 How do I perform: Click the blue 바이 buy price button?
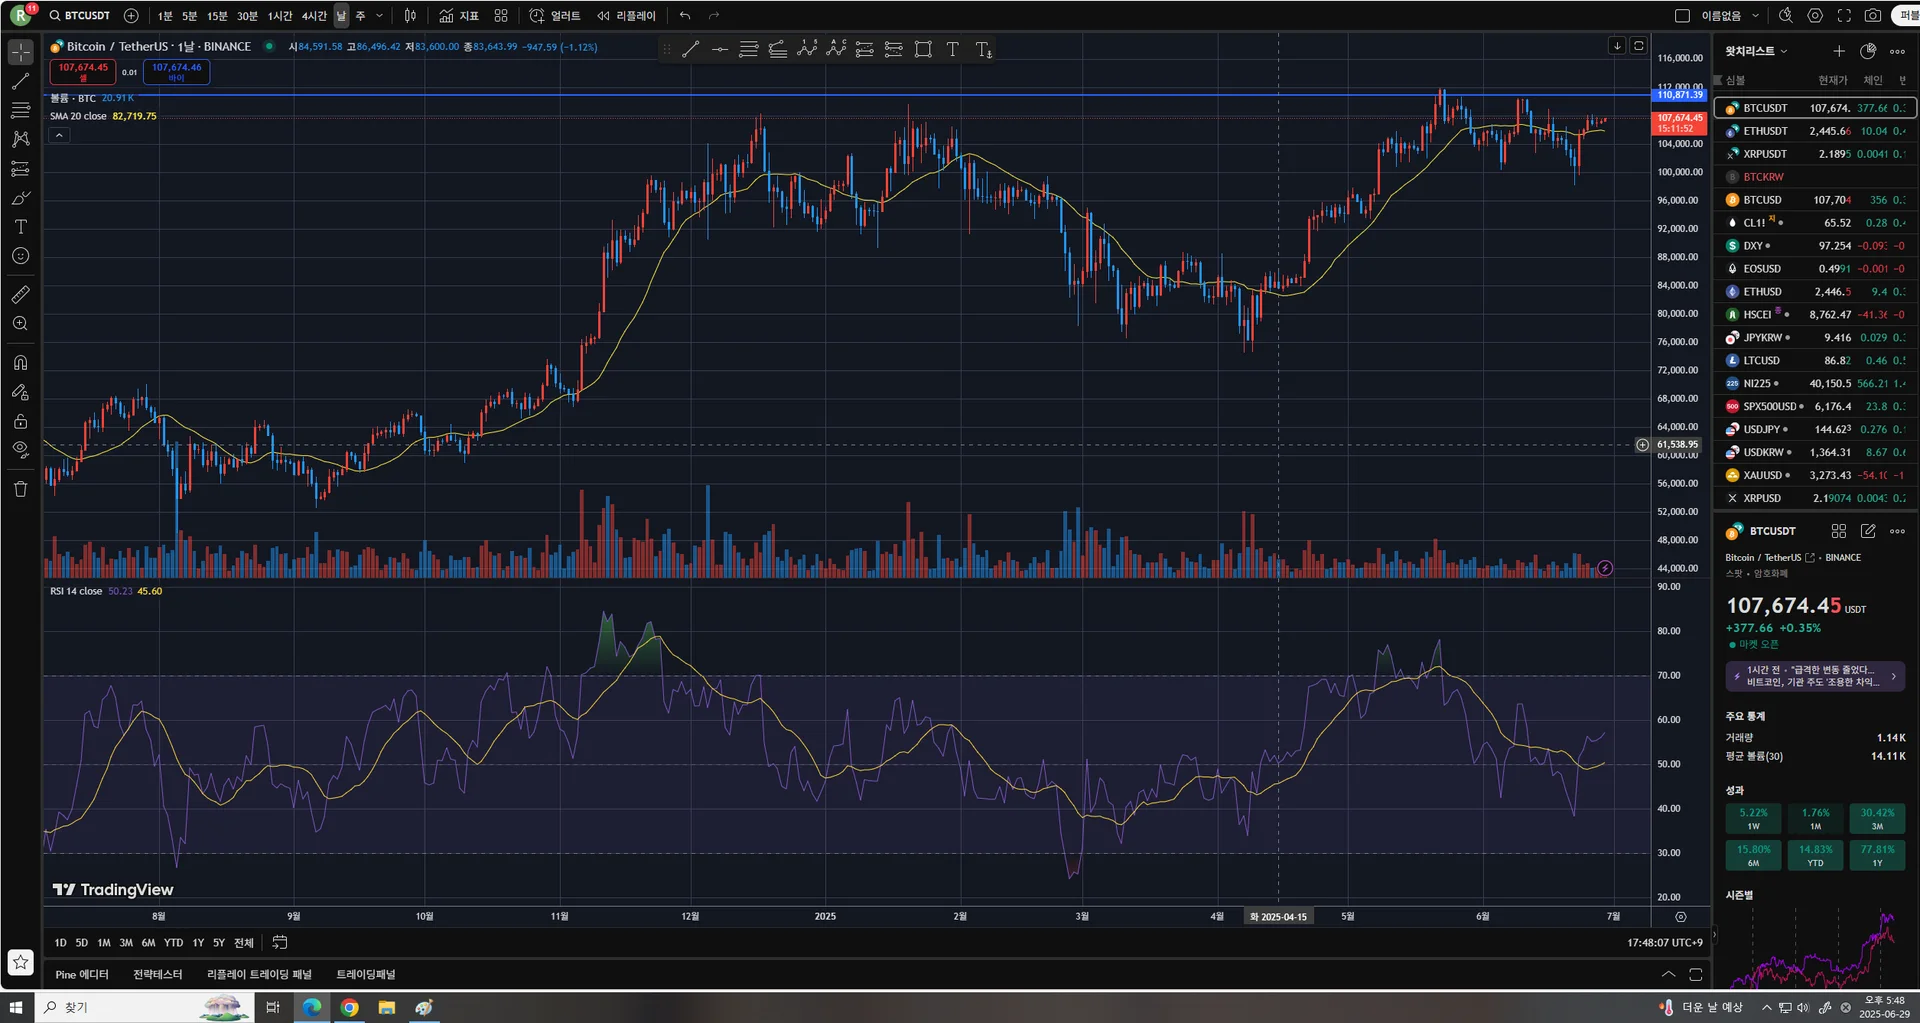176,72
